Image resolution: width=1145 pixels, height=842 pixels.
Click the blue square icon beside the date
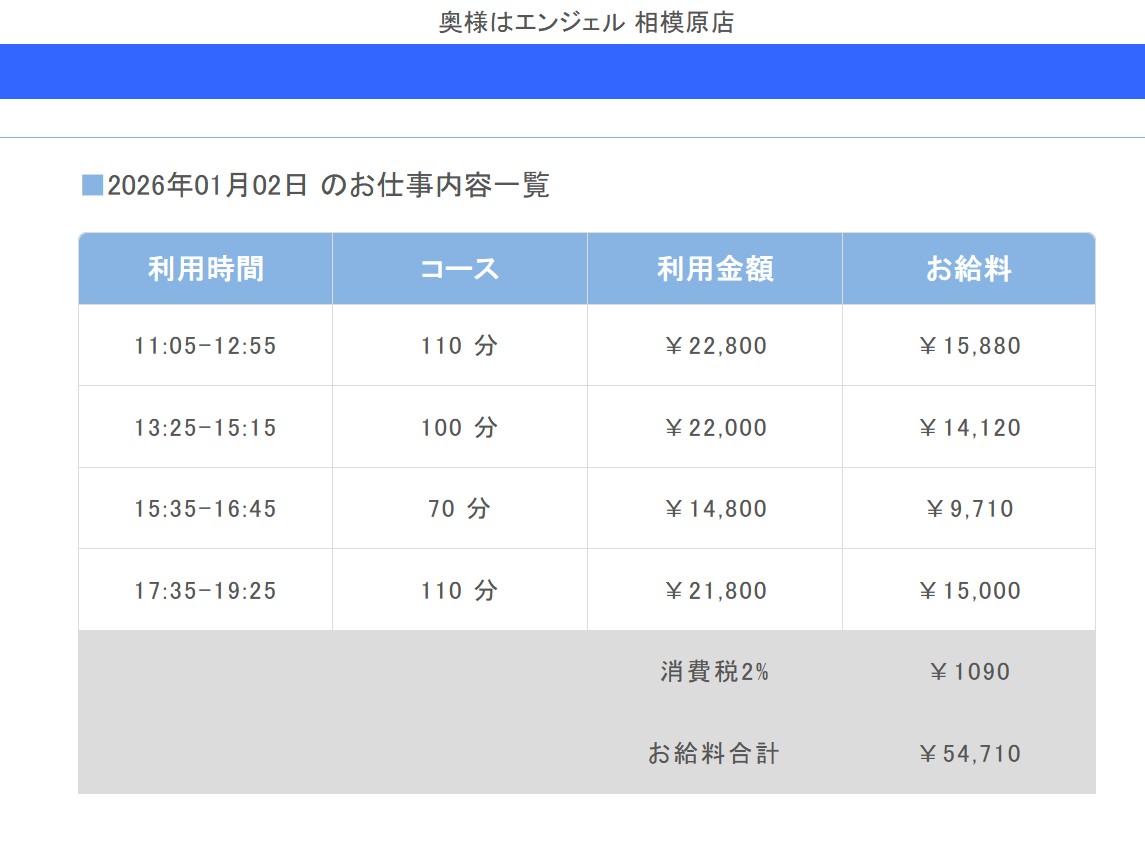click(92, 185)
